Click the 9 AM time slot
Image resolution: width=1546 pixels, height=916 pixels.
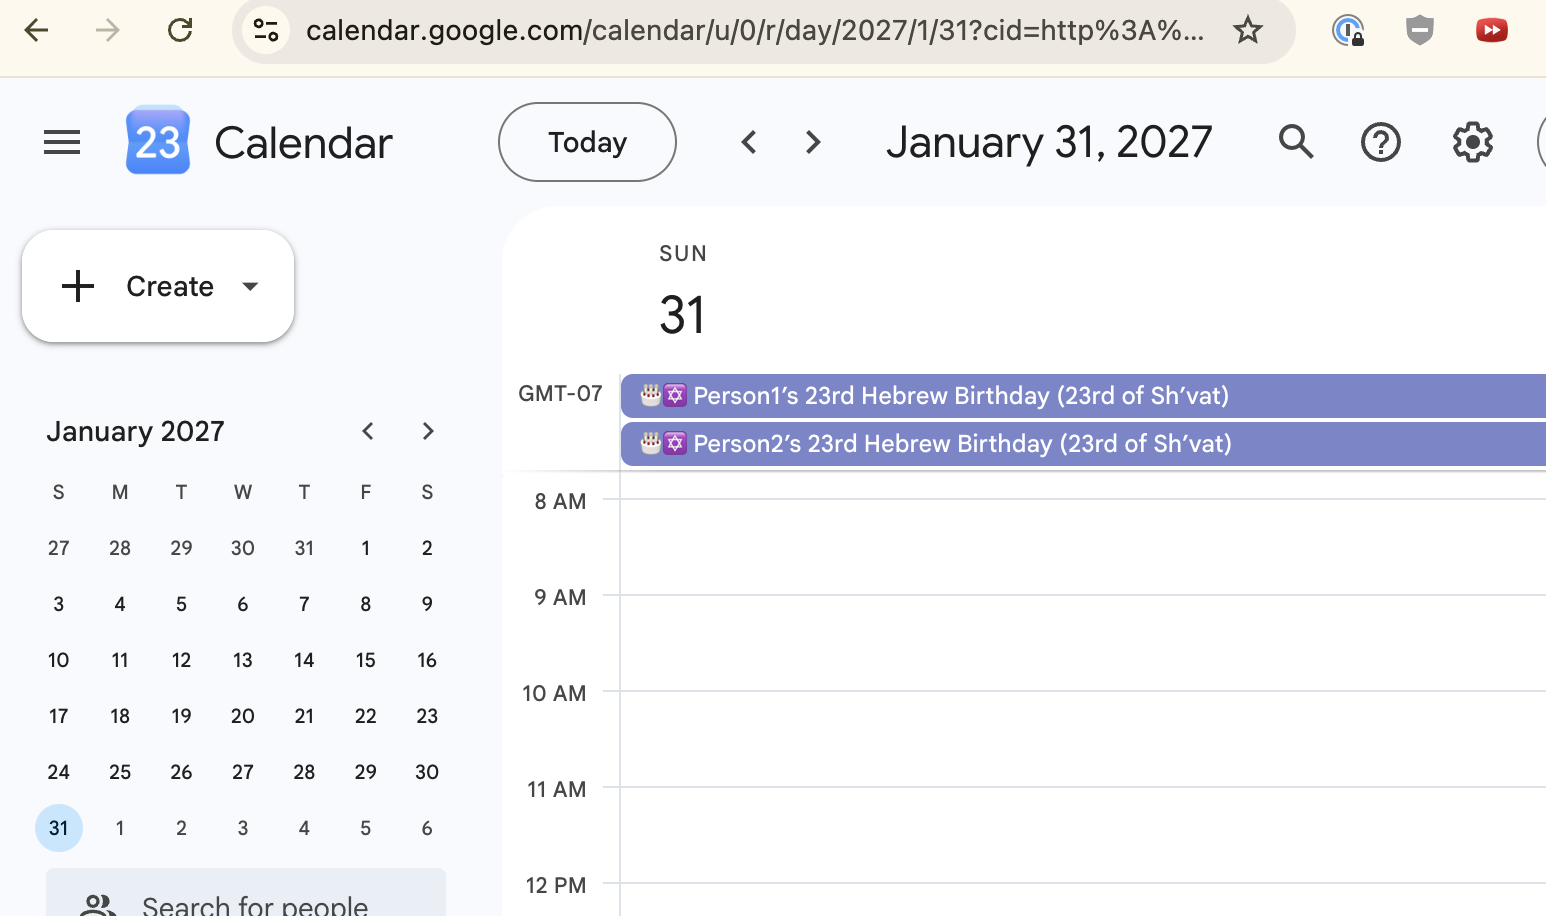(1083, 643)
